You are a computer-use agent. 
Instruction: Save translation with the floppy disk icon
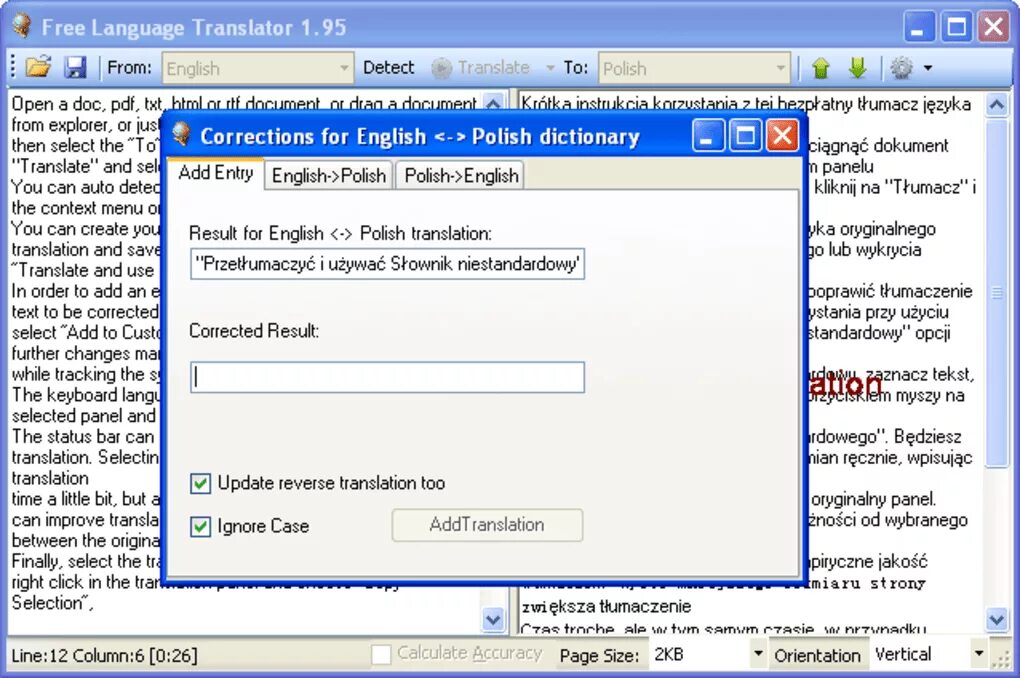coord(75,67)
